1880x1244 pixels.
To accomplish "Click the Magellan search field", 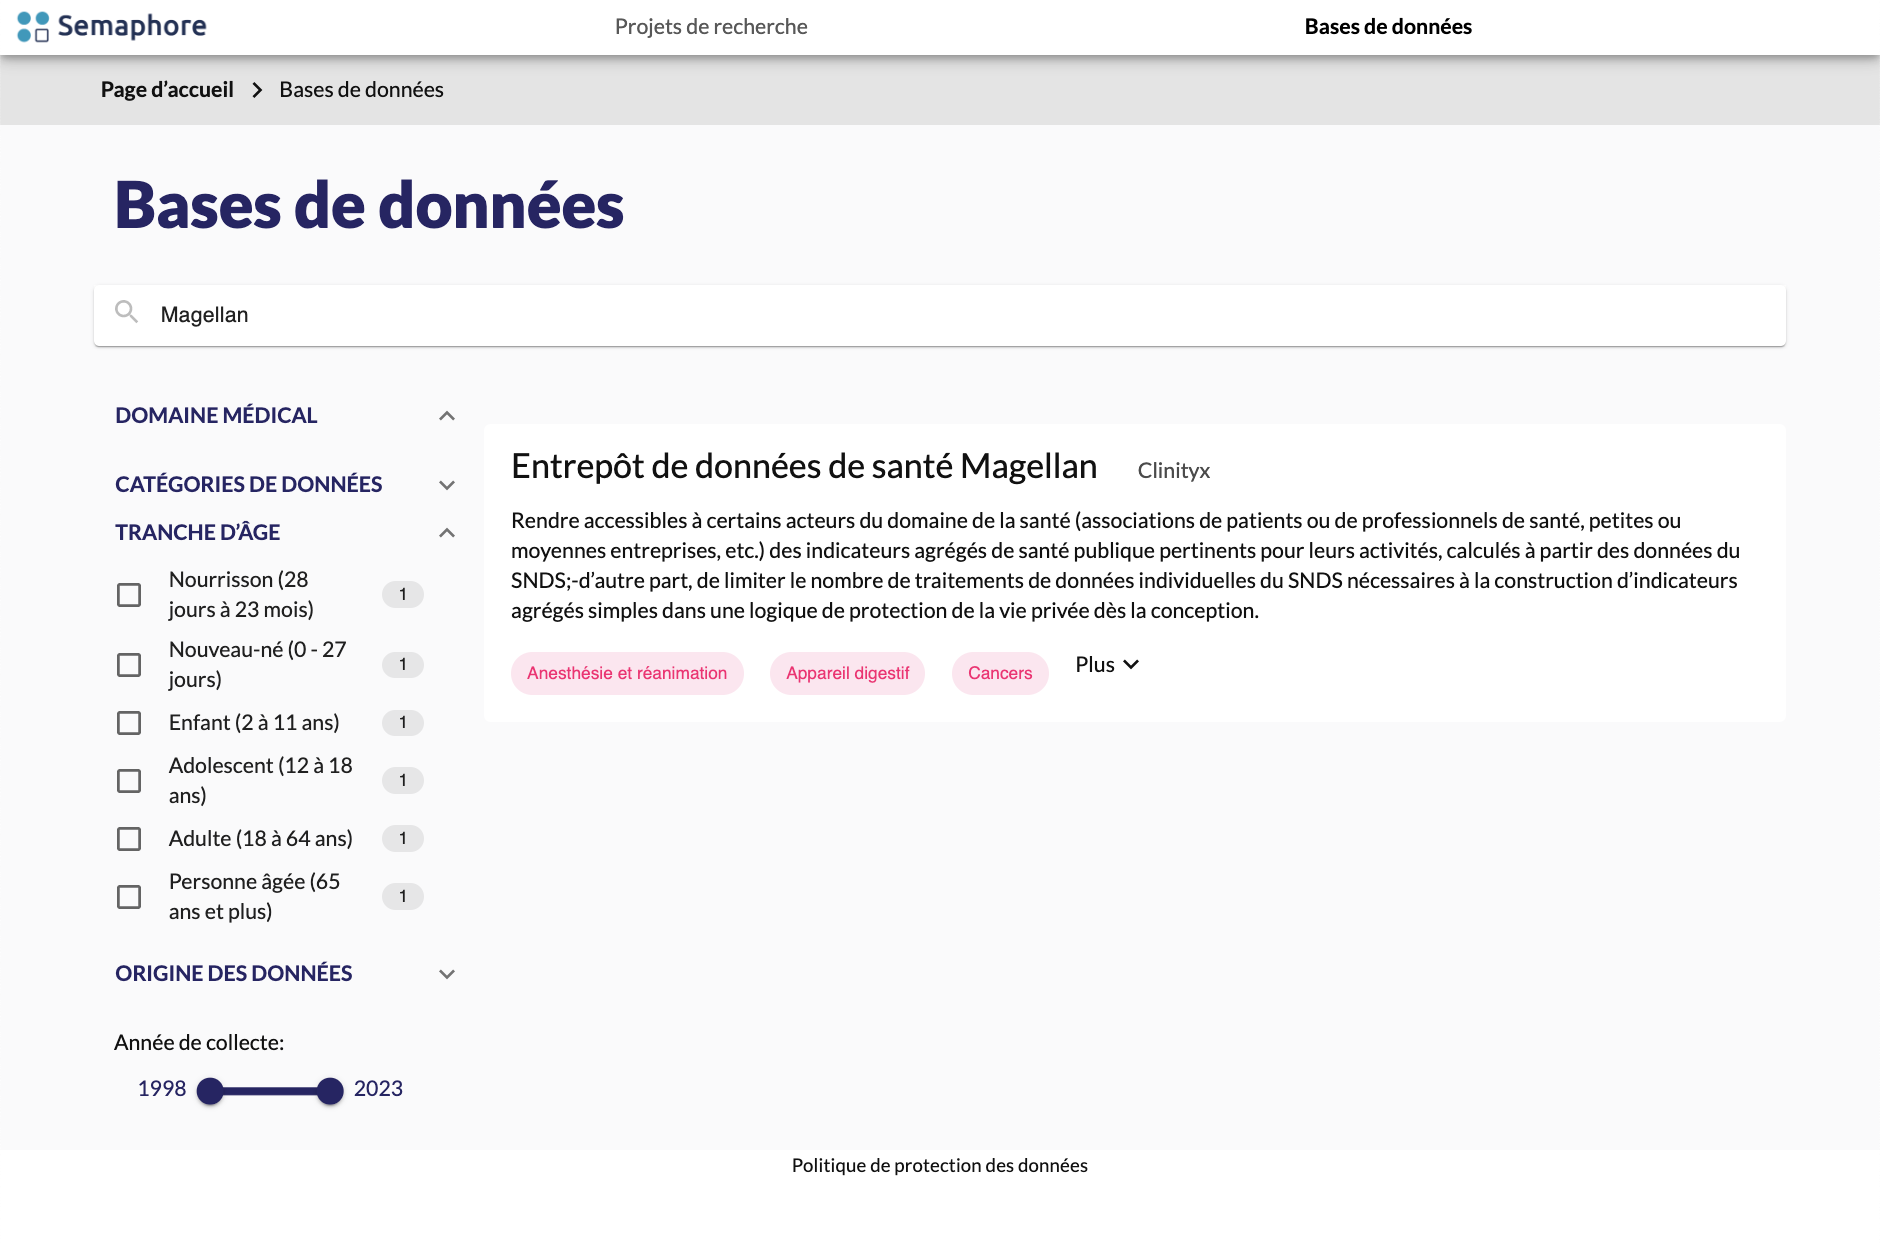I will point(940,315).
